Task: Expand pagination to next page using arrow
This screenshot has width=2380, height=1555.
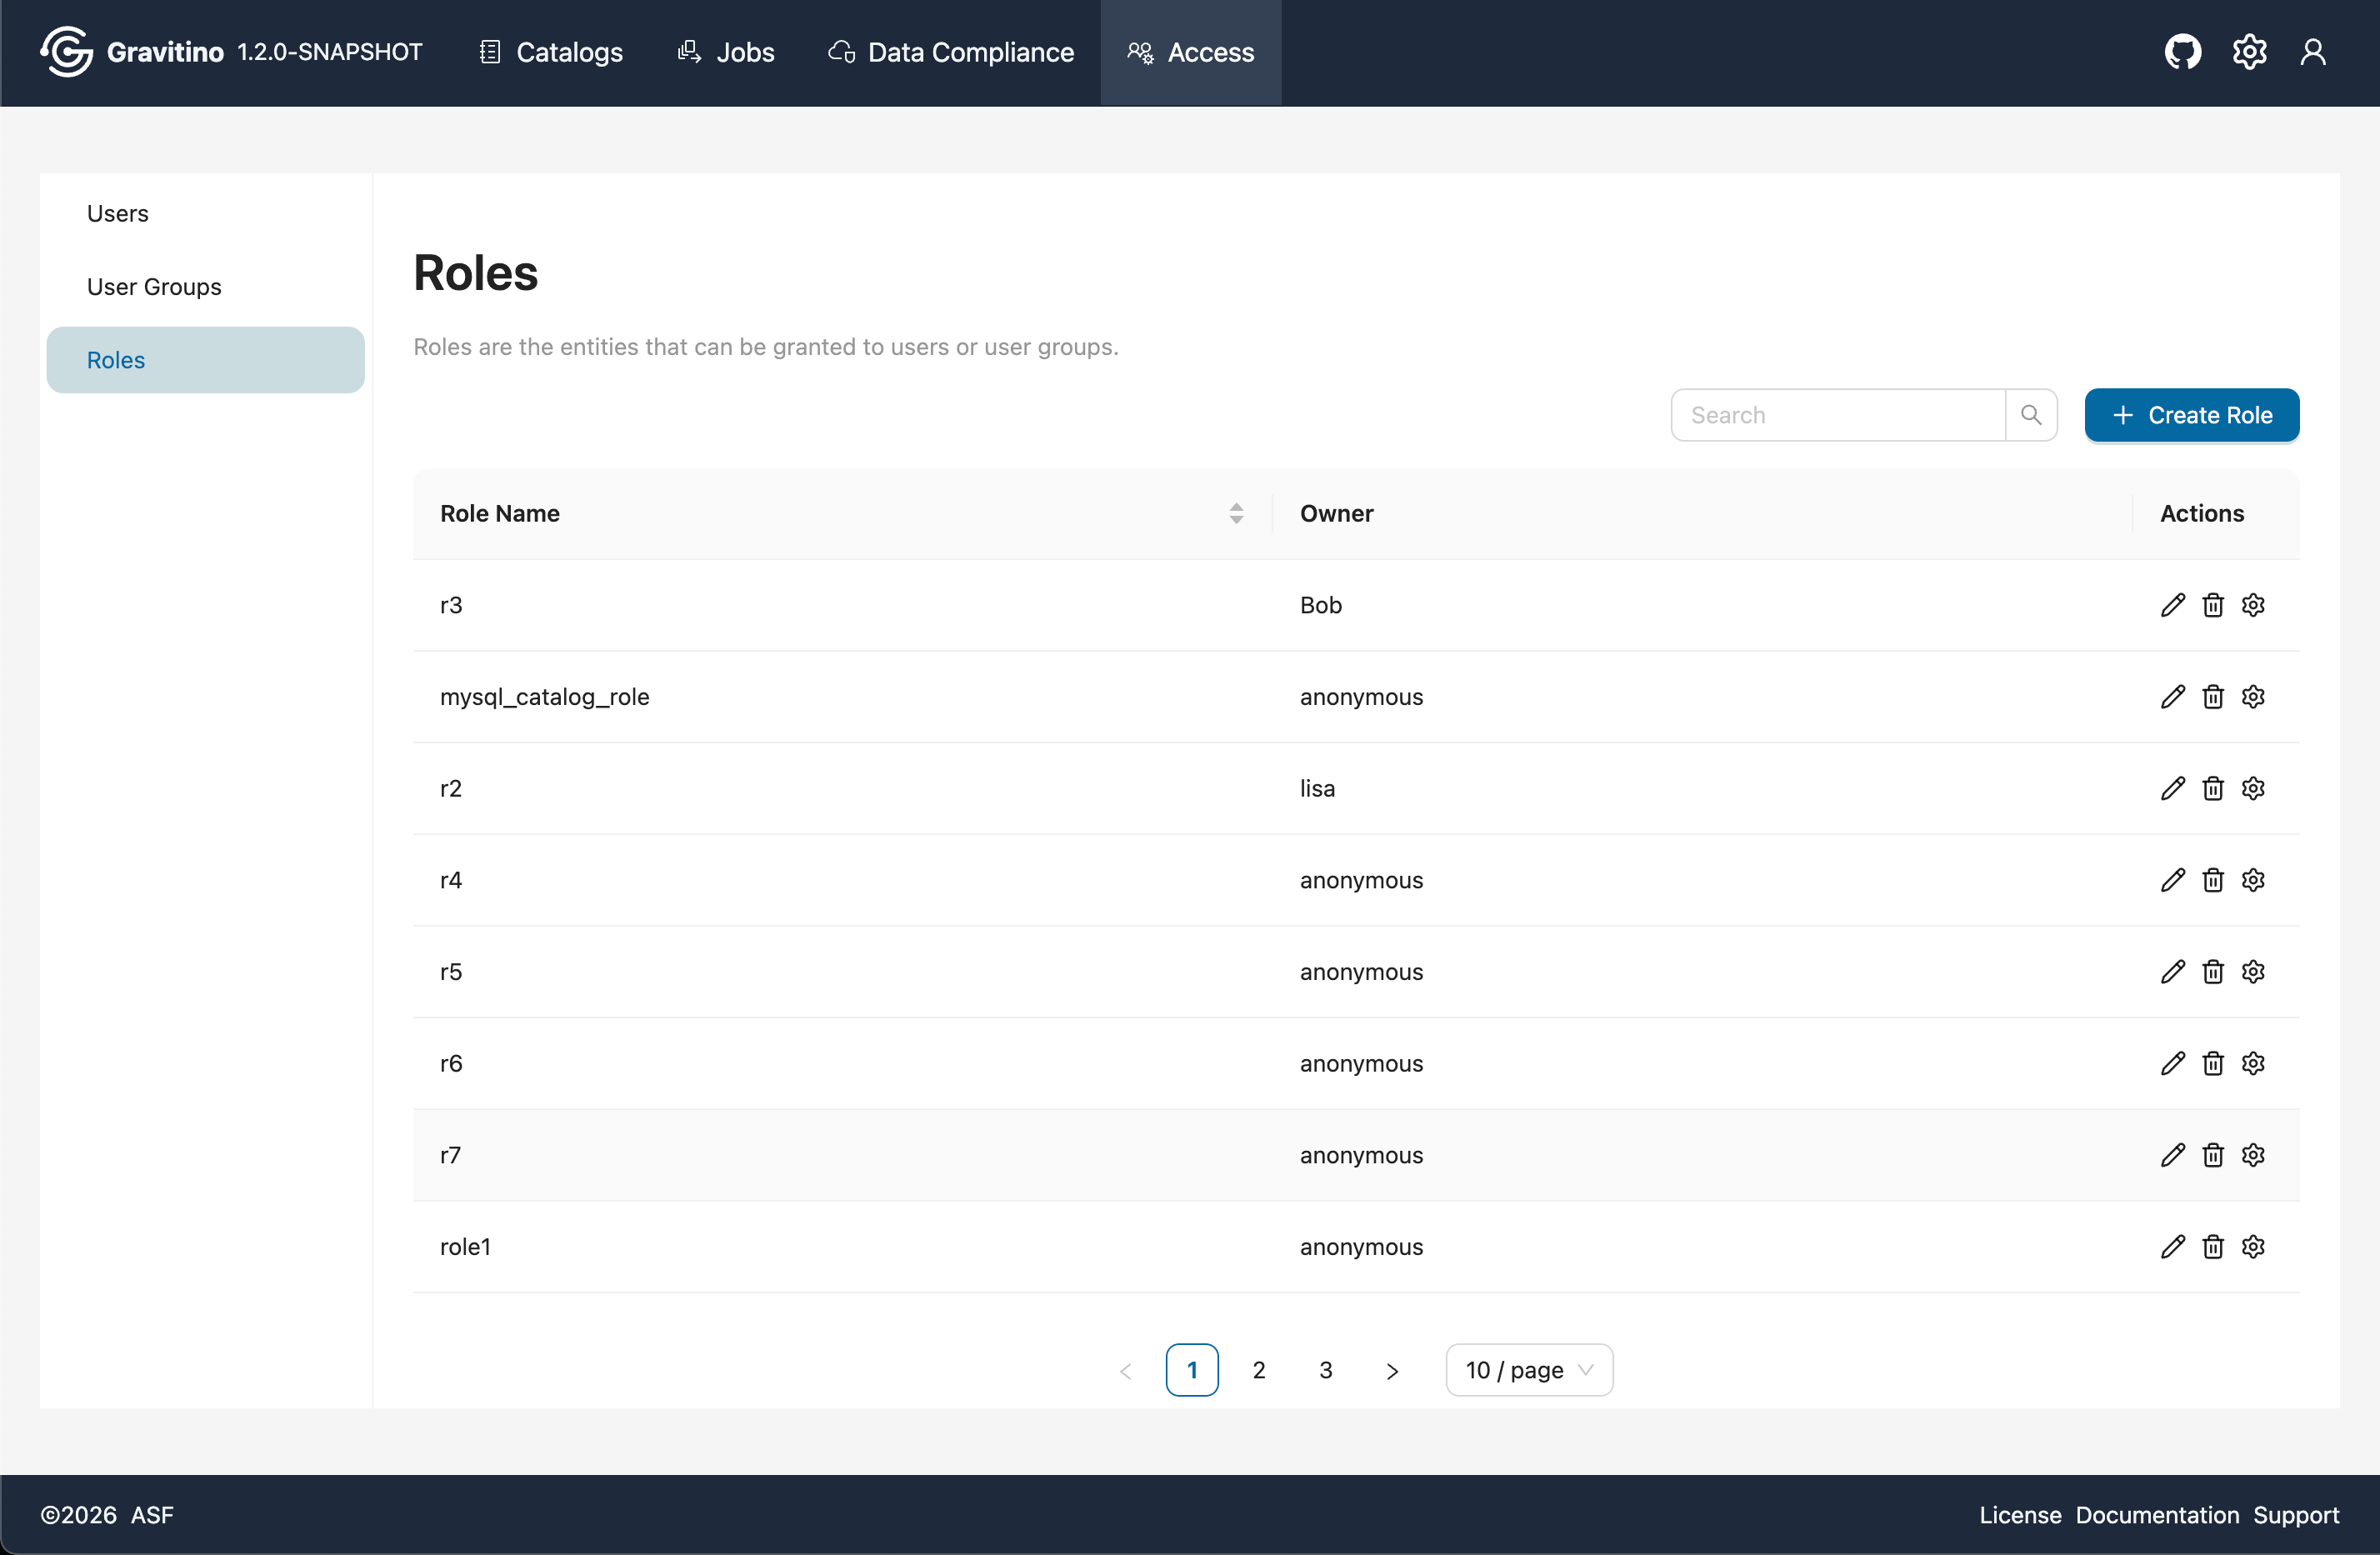Action: 1392,1370
